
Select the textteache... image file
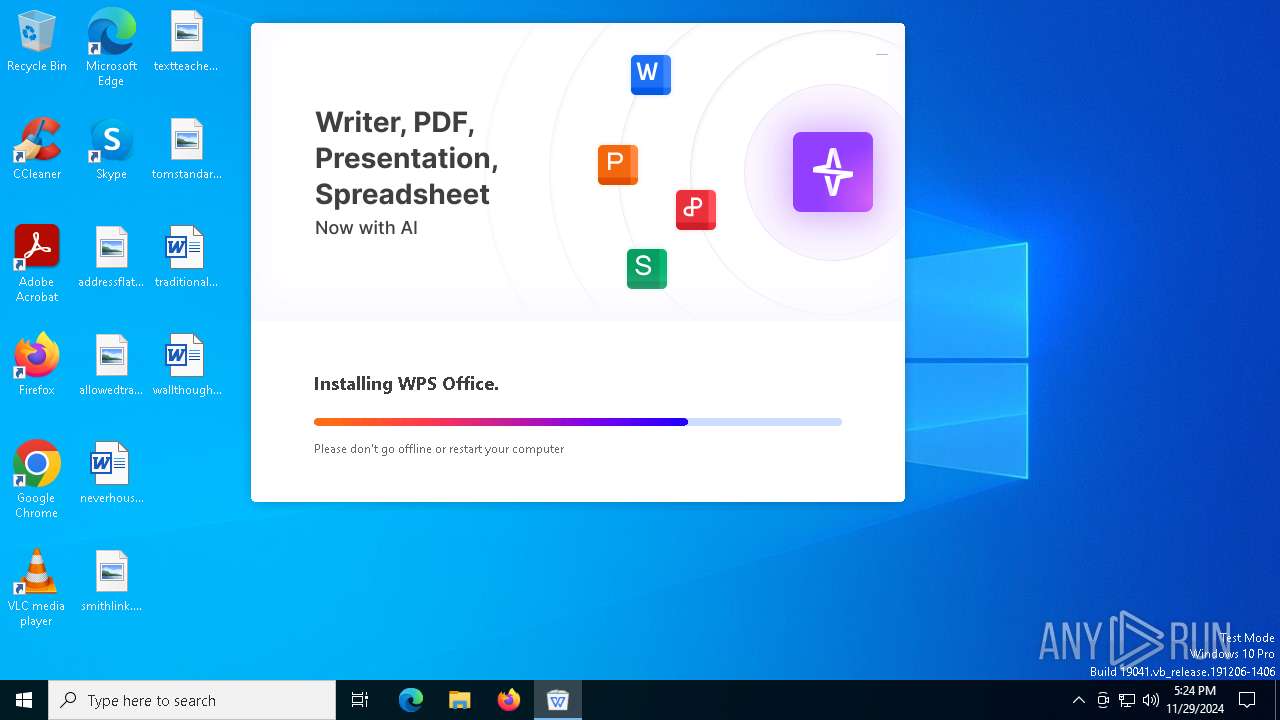[186, 42]
